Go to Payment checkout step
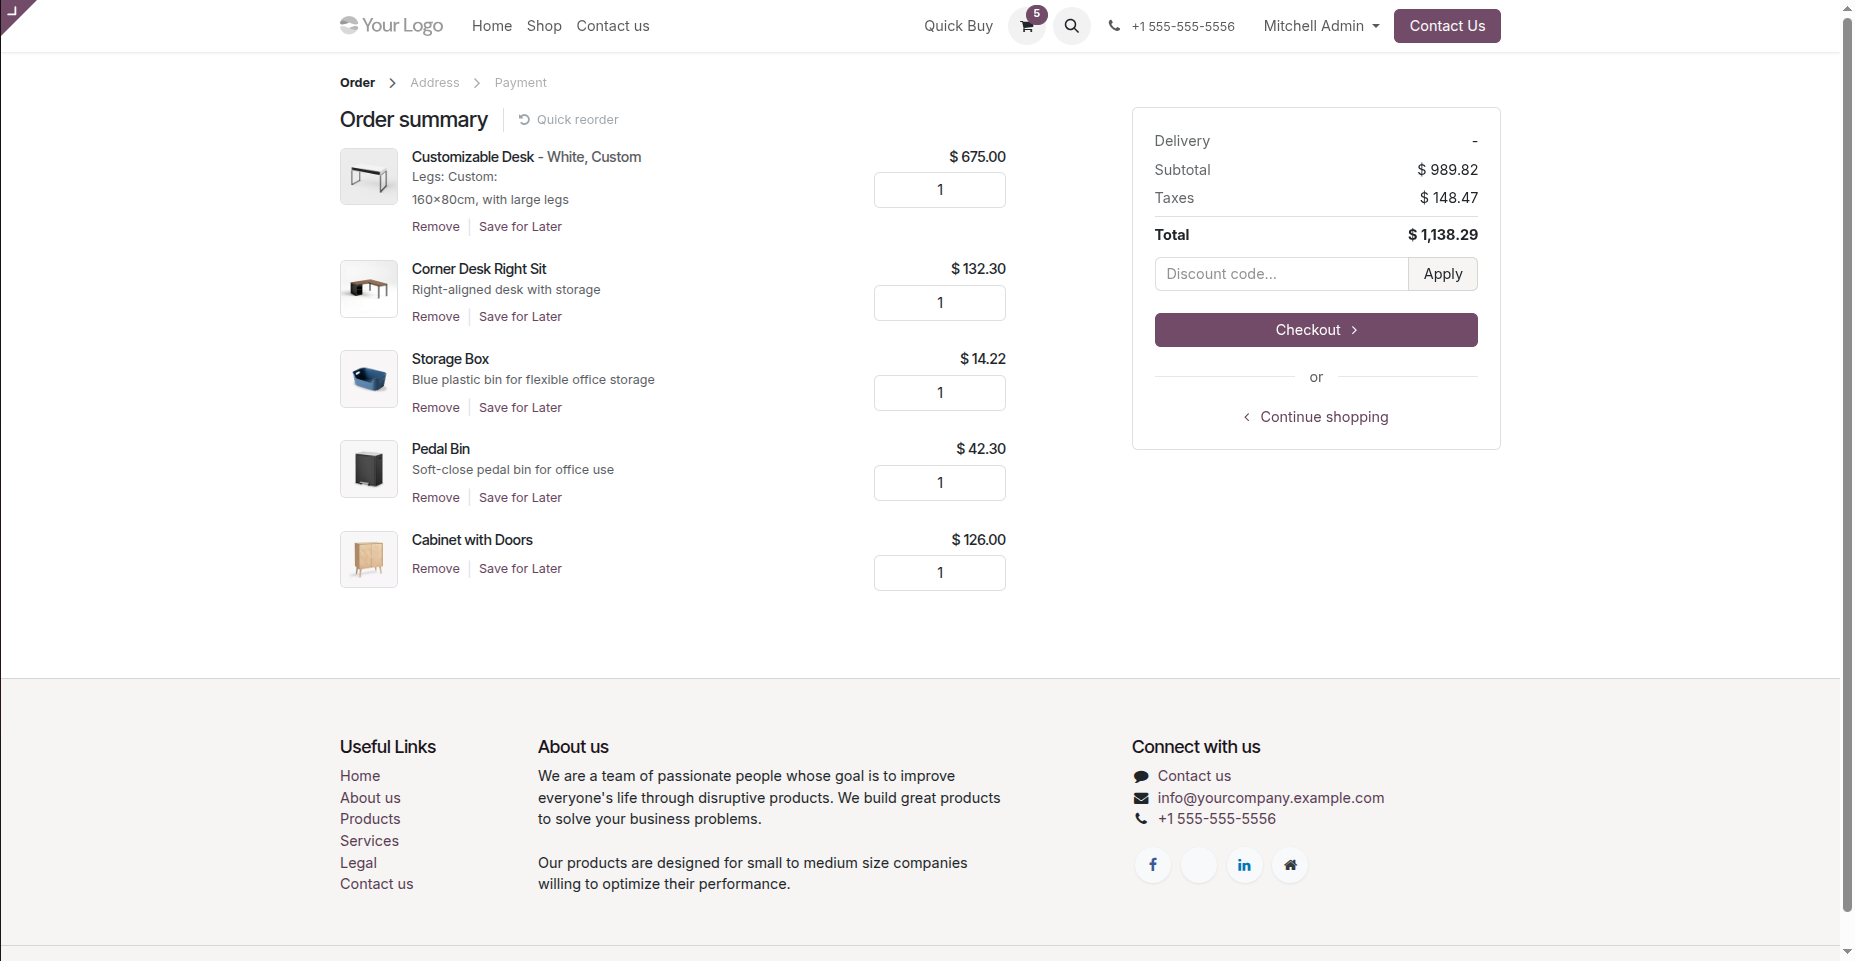The height and width of the screenshot is (961, 1855). coord(521,83)
